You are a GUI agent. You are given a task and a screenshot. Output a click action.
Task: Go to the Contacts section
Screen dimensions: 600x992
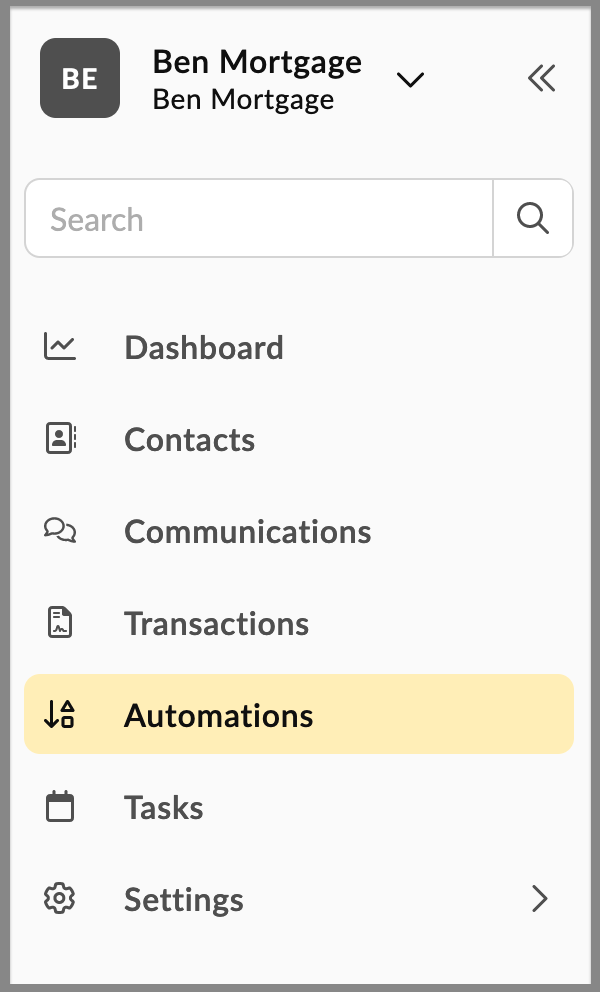(299, 439)
